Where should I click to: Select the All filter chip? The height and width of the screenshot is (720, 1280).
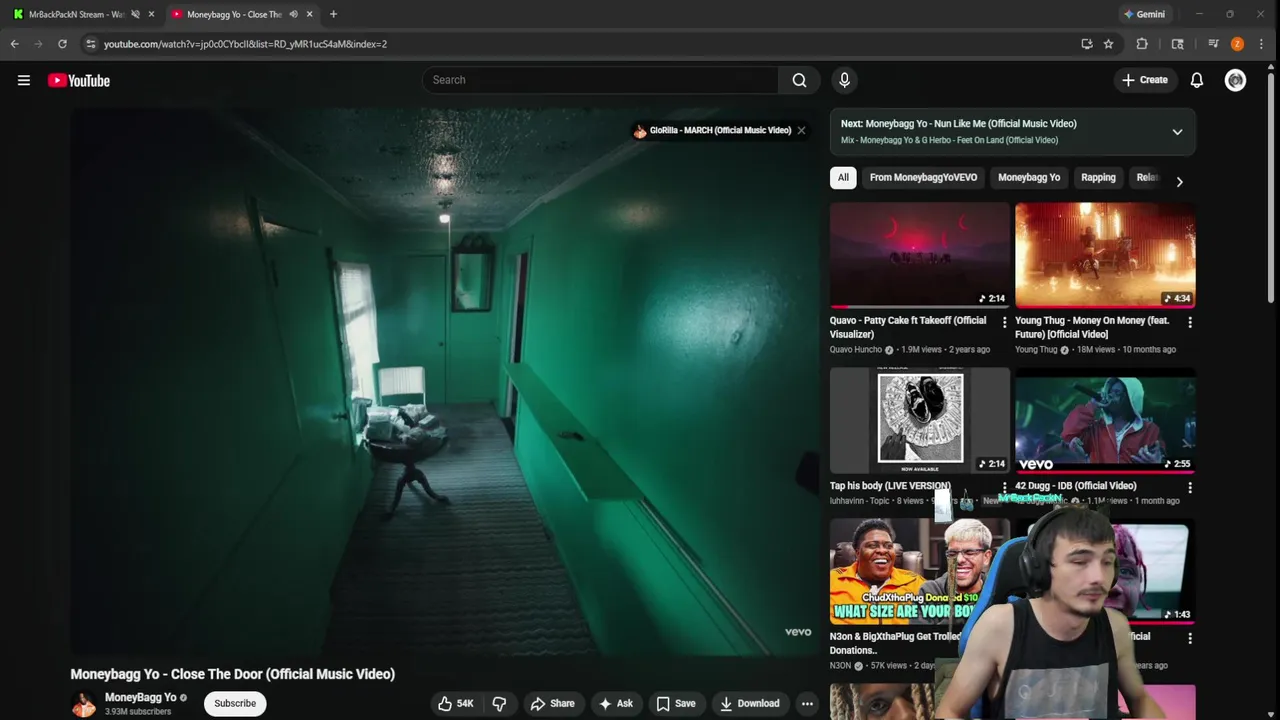[843, 177]
